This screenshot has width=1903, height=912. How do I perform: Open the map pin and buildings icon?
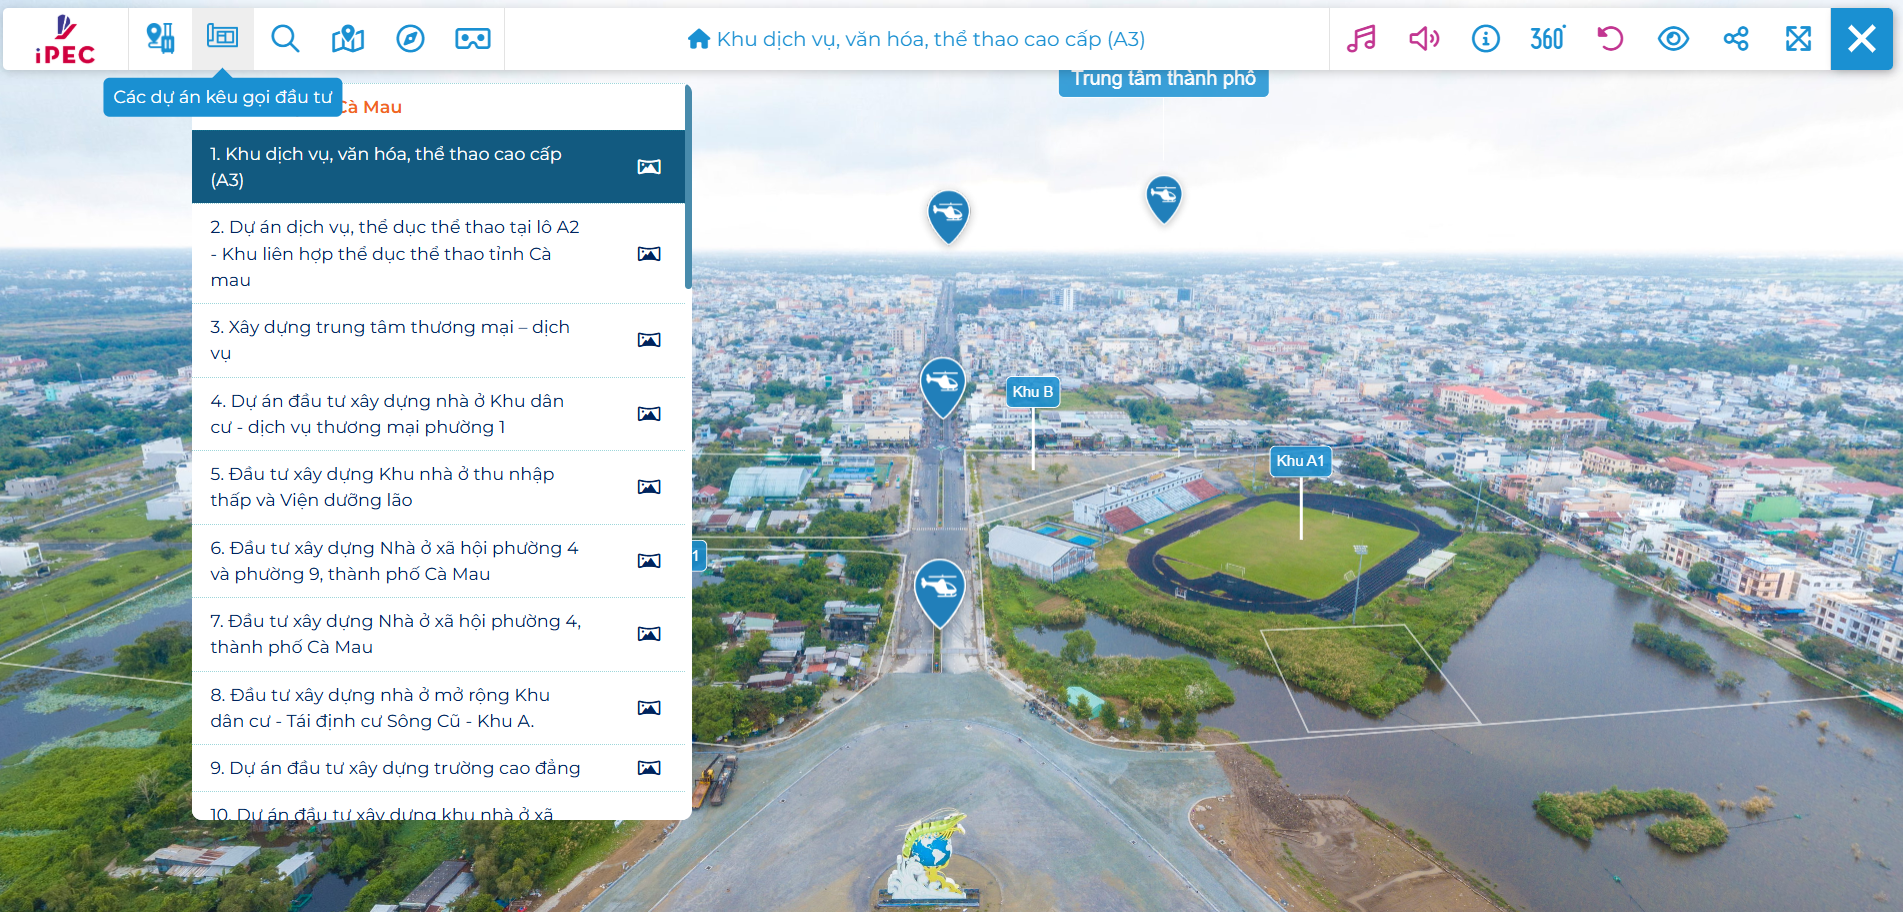click(160, 39)
